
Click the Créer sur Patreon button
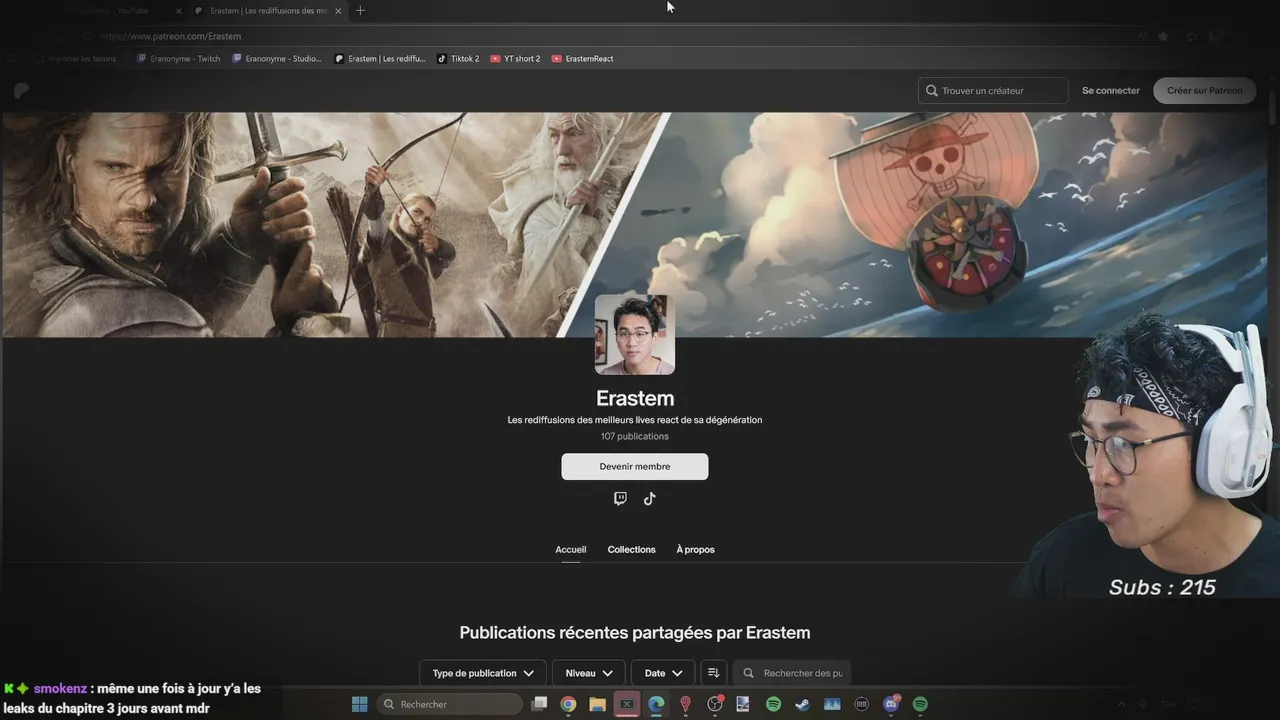pyautogui.click(x=1205, y=91)
